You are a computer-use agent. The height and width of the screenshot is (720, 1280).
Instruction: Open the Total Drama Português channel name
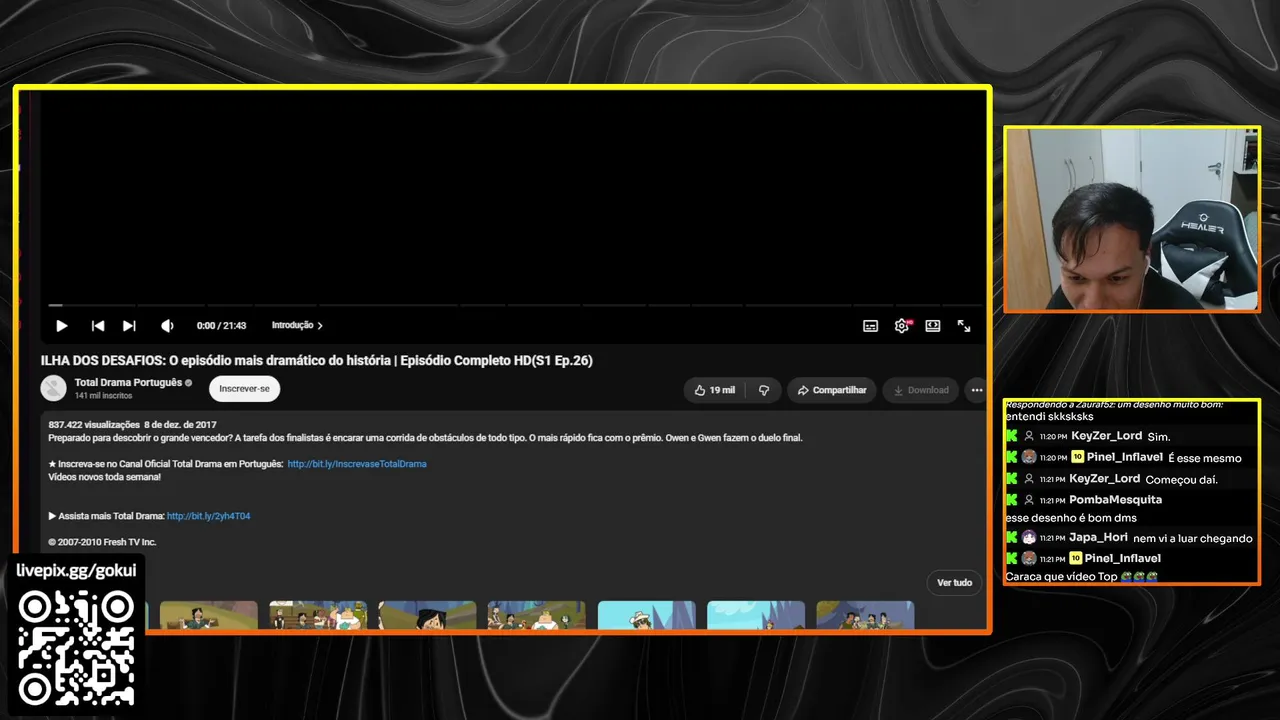129,383
